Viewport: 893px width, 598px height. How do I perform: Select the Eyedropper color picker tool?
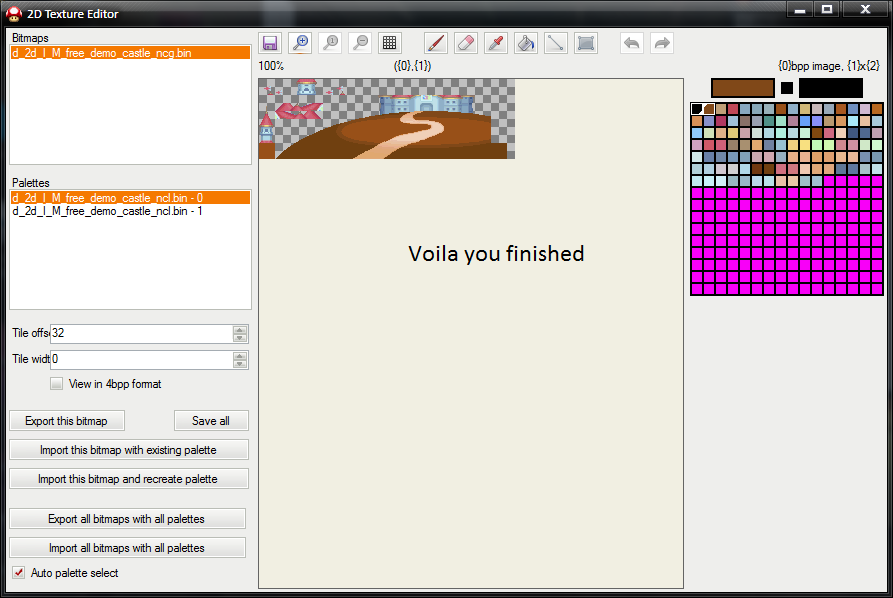(496, 43)
